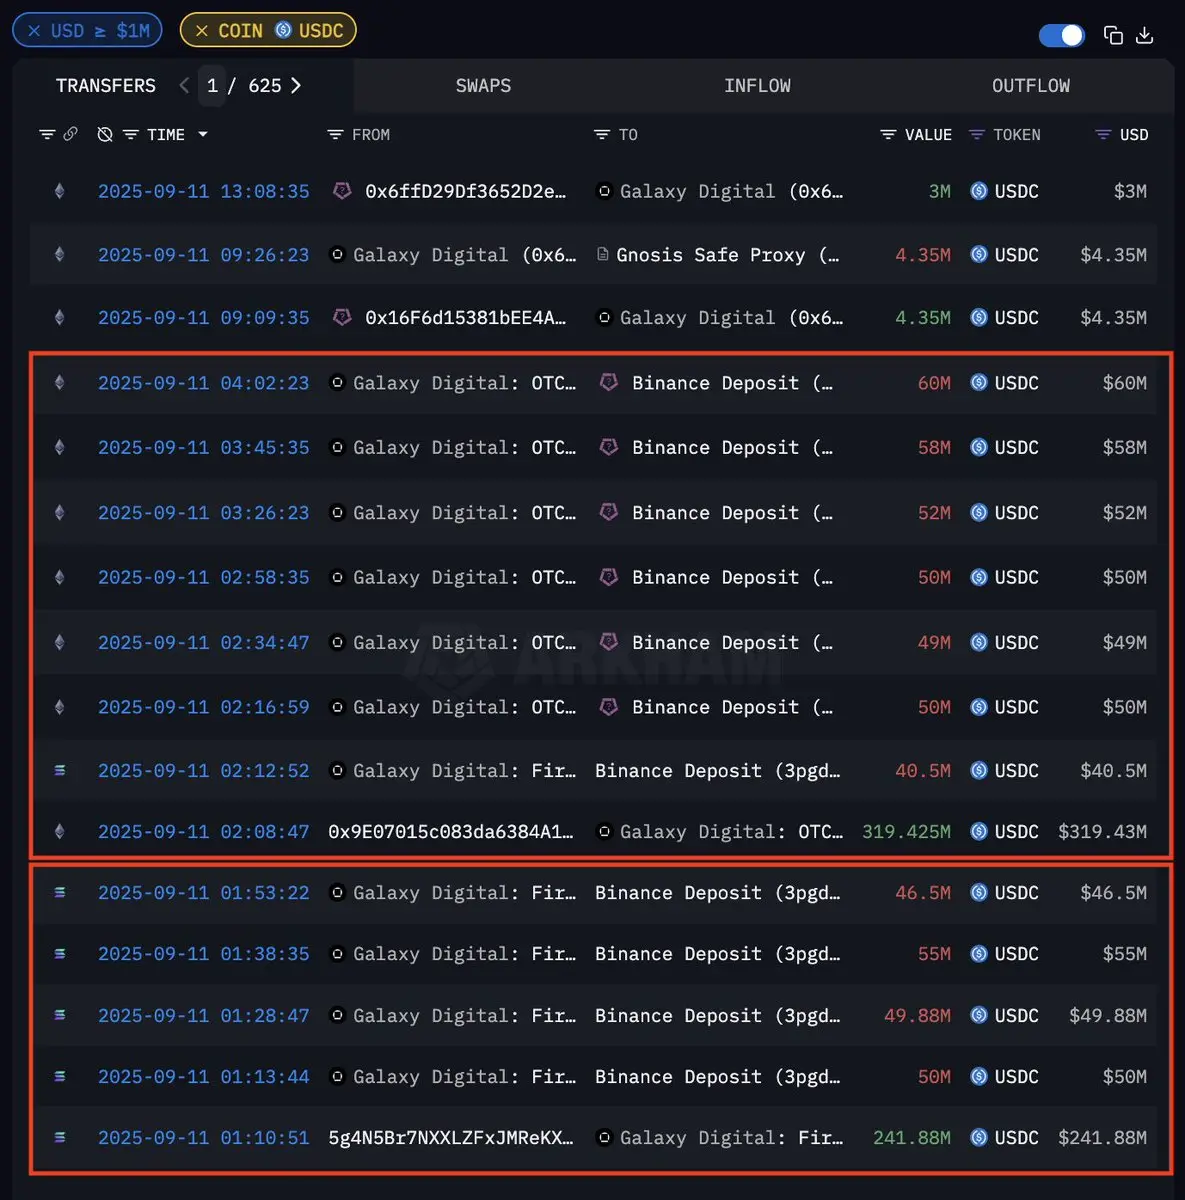Click the $46.5M USD amount

pos(1113,892)
